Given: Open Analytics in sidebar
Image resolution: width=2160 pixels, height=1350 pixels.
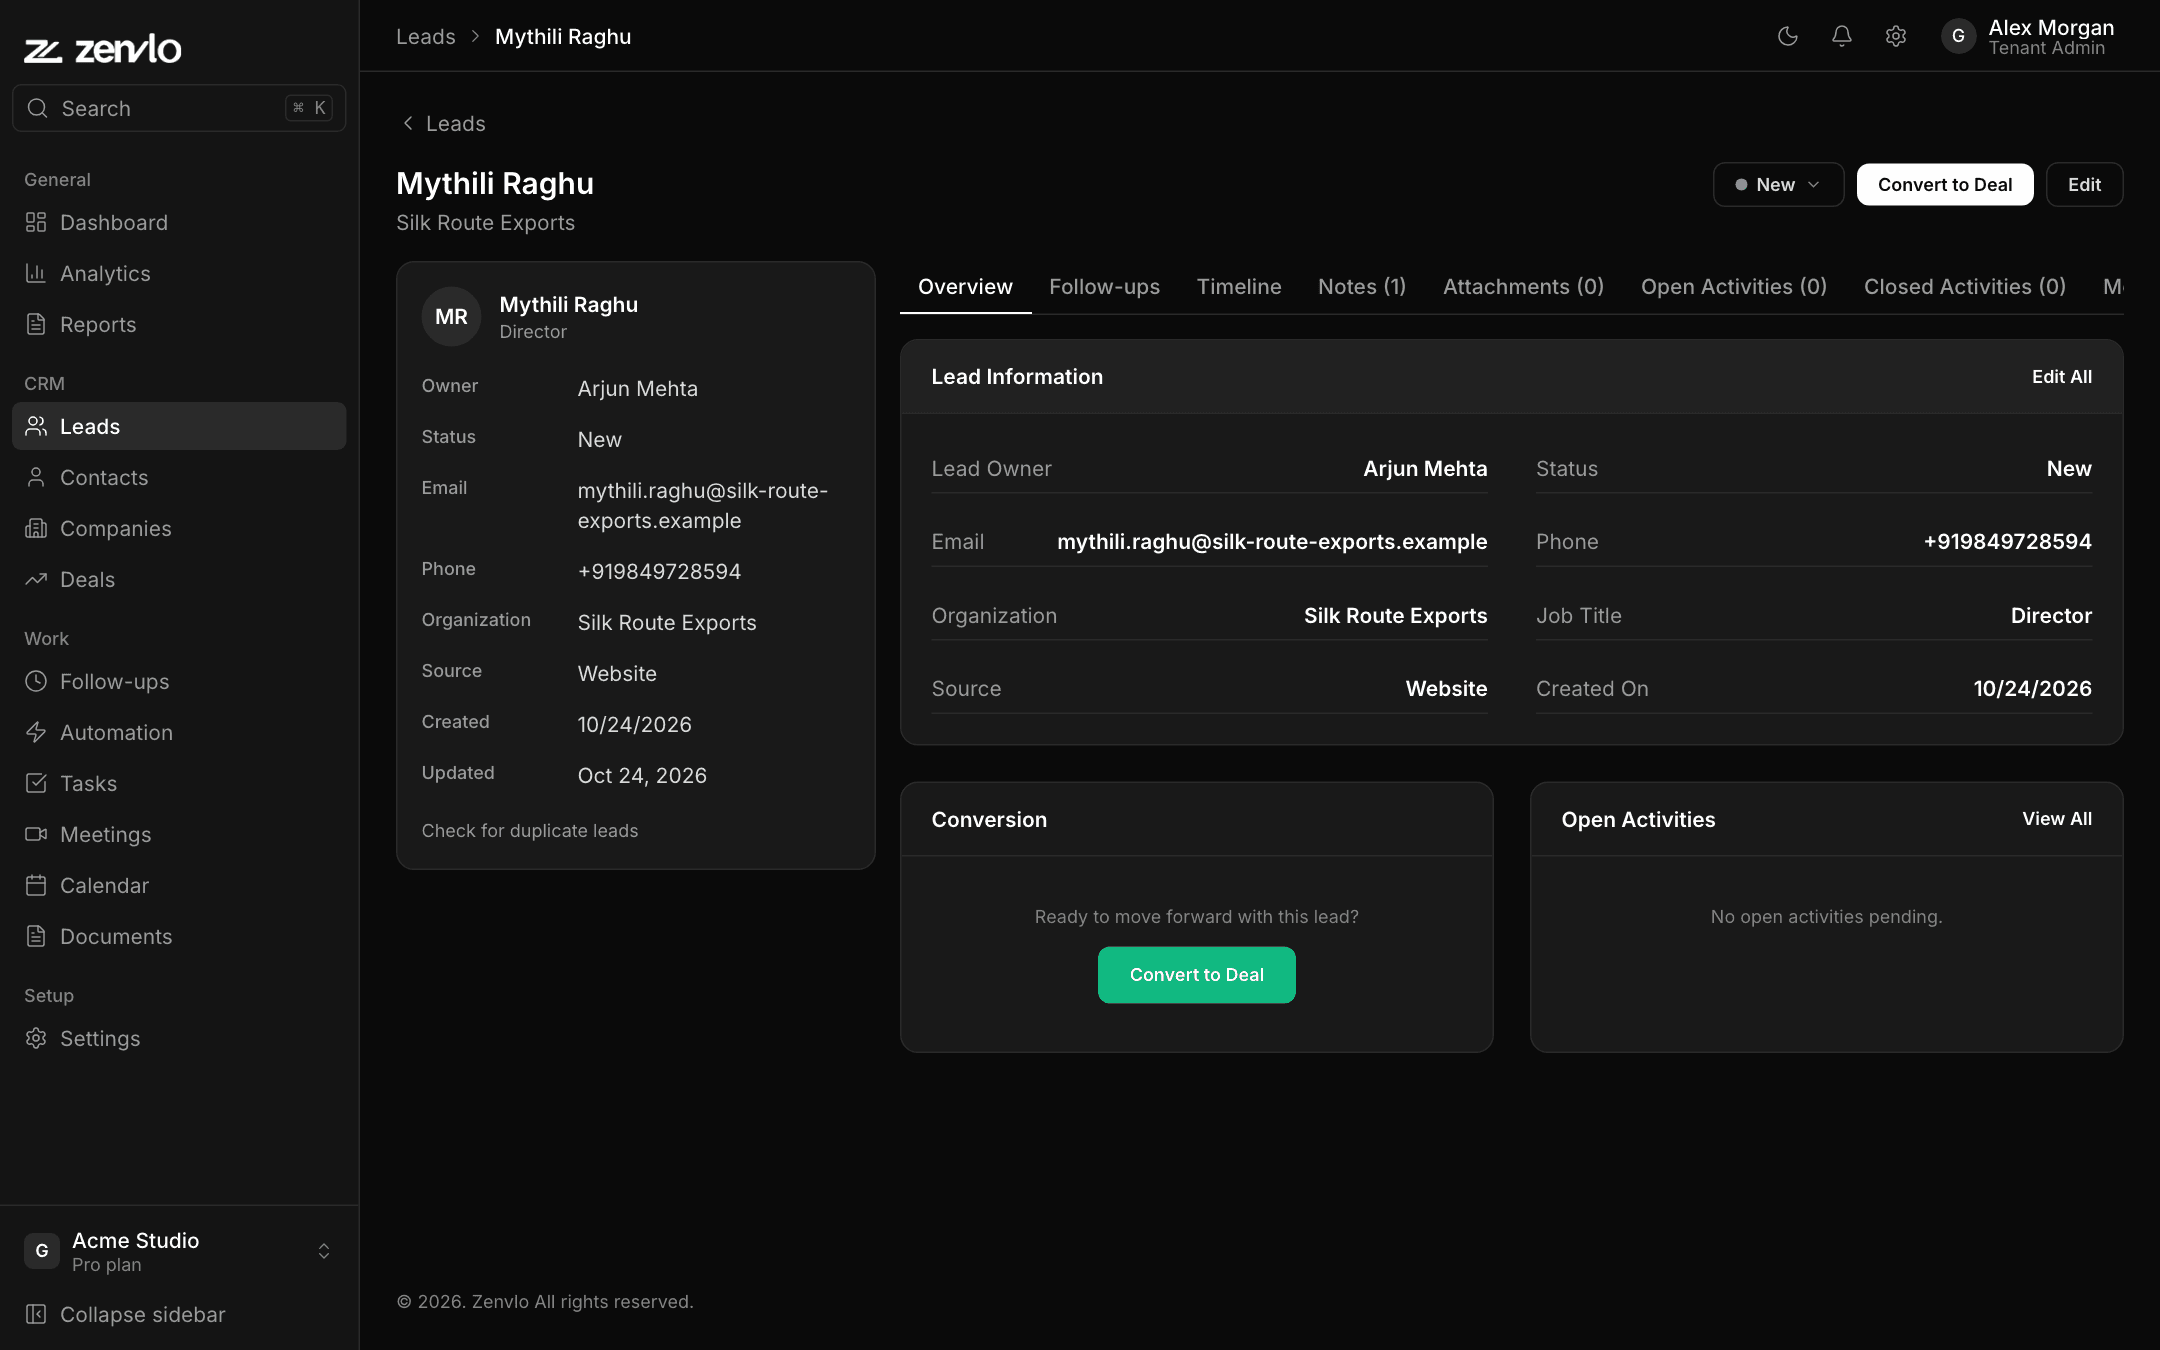Looking at the screenshot, I should click(x=179, y=273).
